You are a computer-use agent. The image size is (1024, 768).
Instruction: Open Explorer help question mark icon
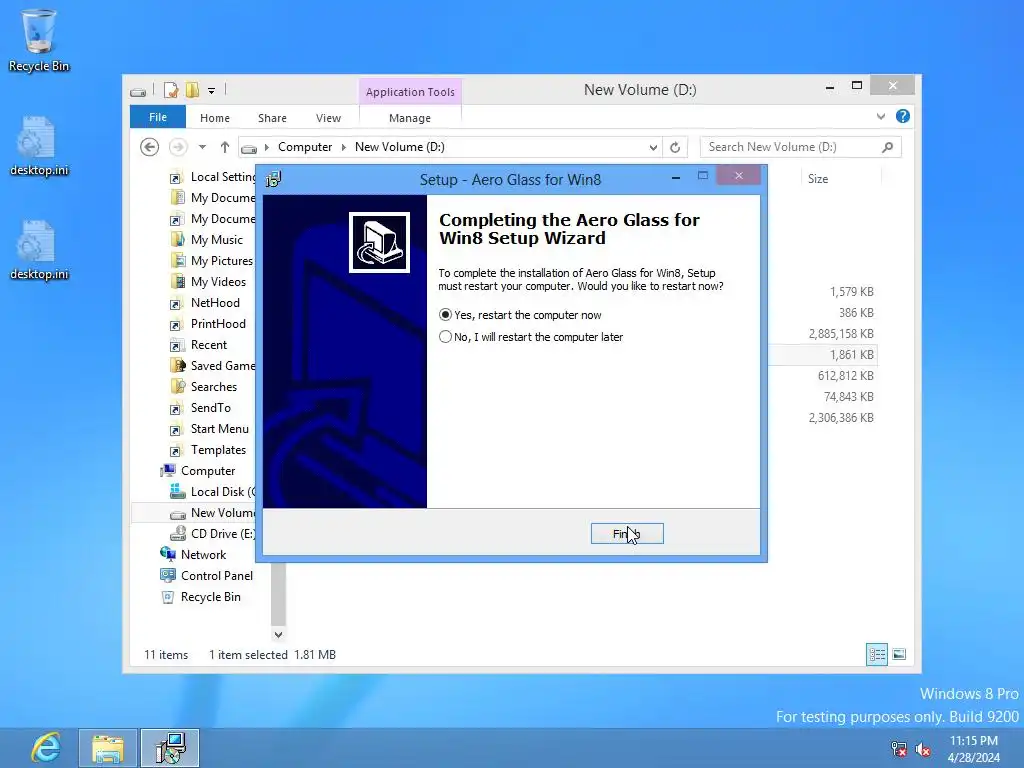[x=903, y=116]
